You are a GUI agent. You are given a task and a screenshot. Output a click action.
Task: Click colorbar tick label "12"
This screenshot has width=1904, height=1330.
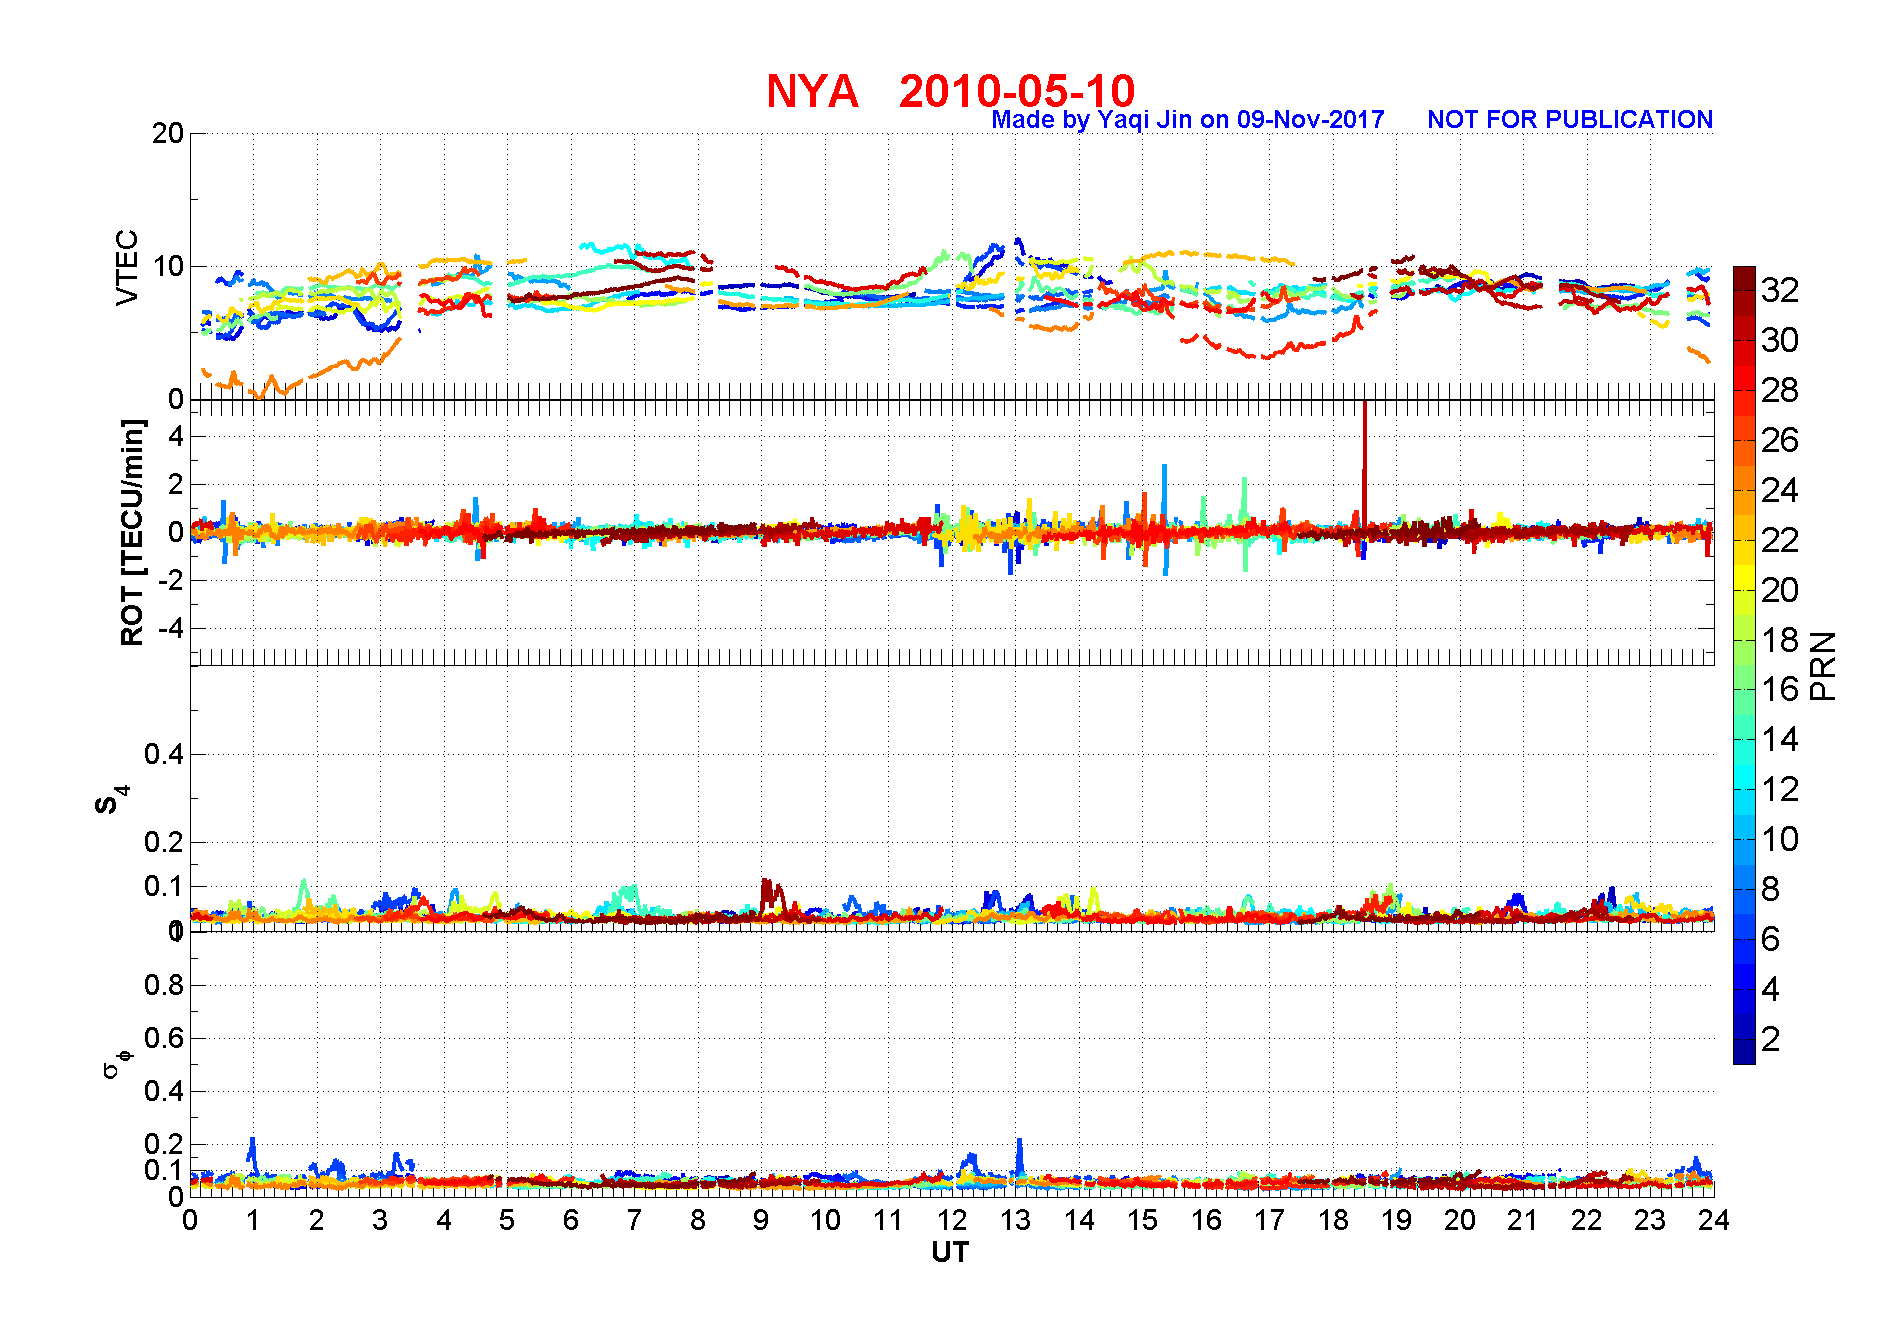1780,789
